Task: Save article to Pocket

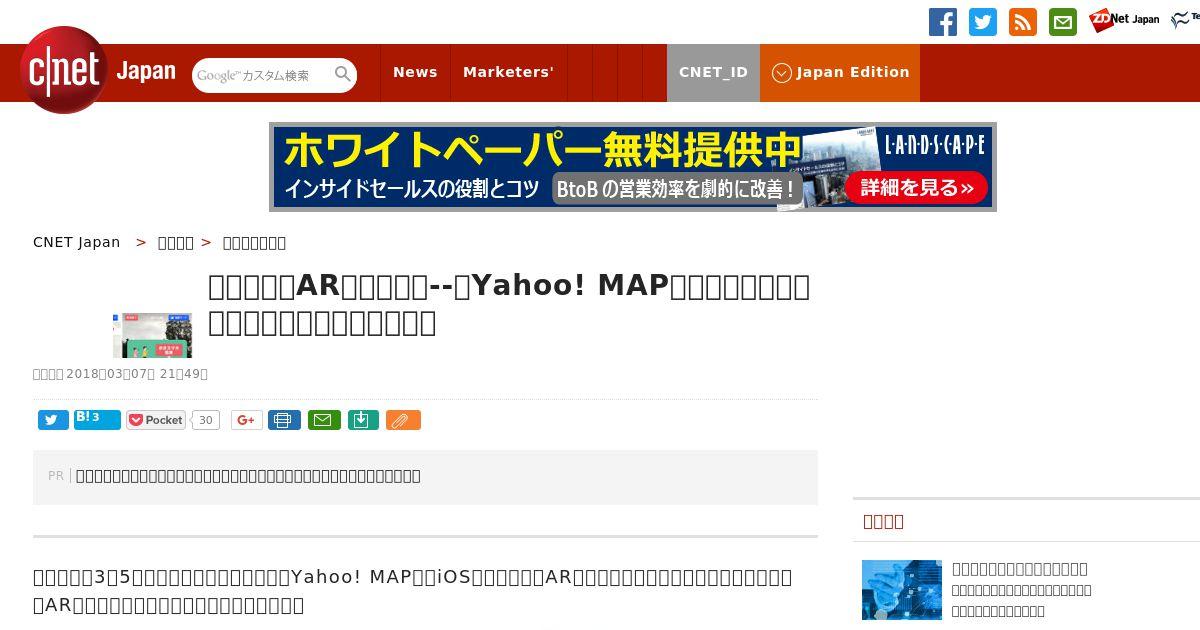Action: (156, 420)
